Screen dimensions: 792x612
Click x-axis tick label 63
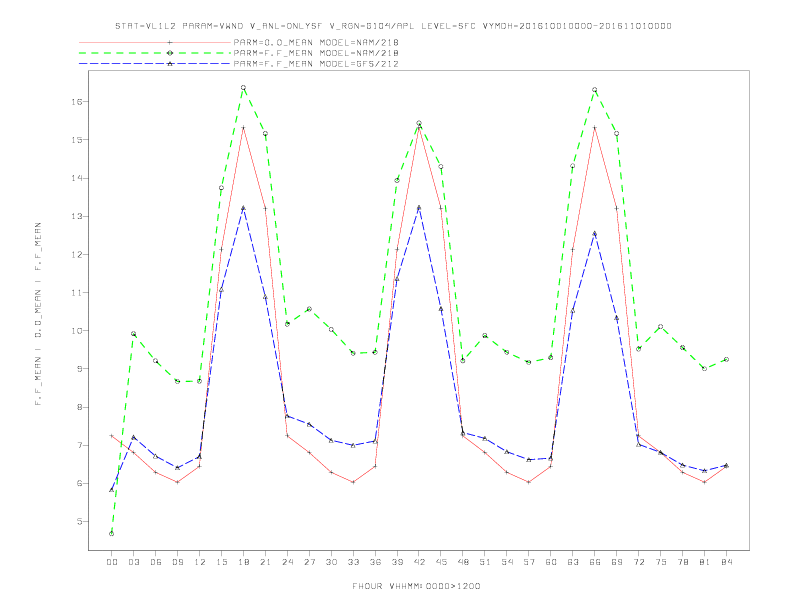coord(573,562)
